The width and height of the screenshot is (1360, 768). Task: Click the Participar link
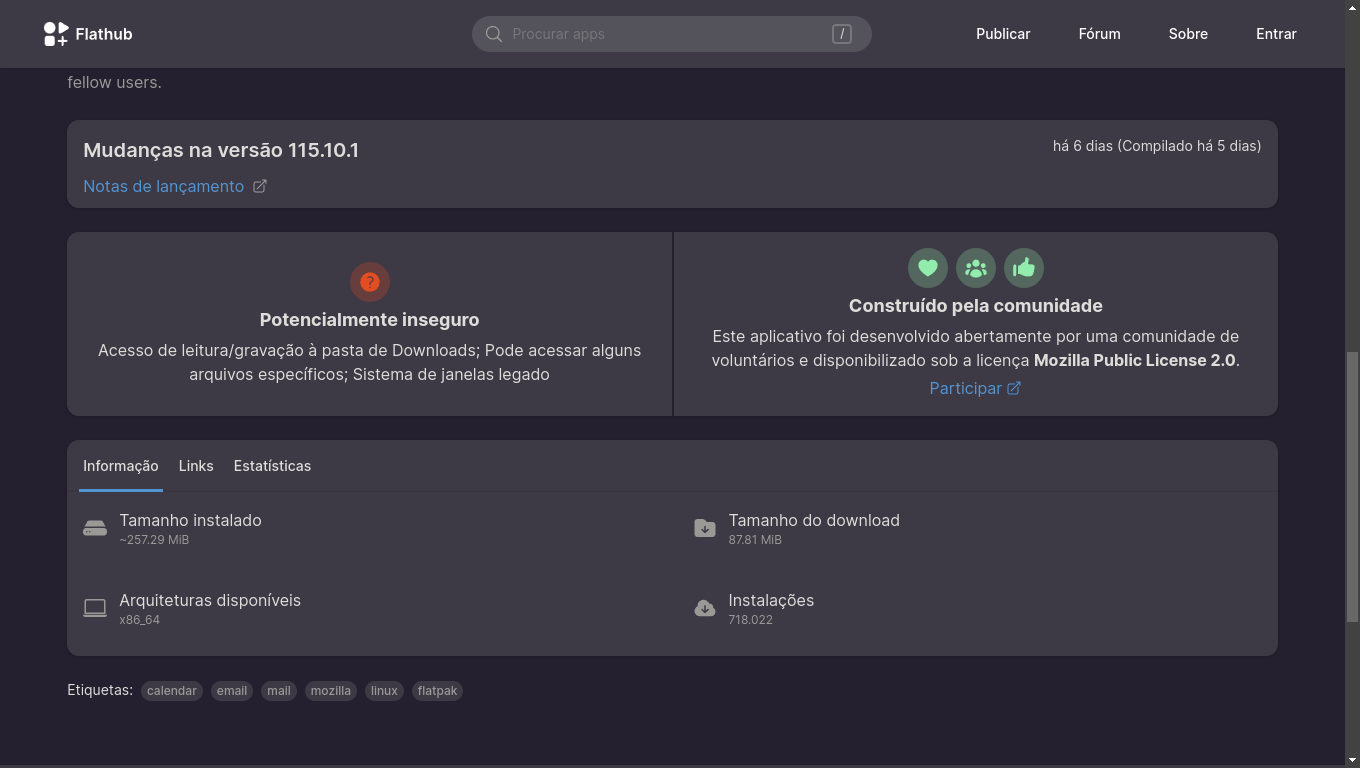967,388
